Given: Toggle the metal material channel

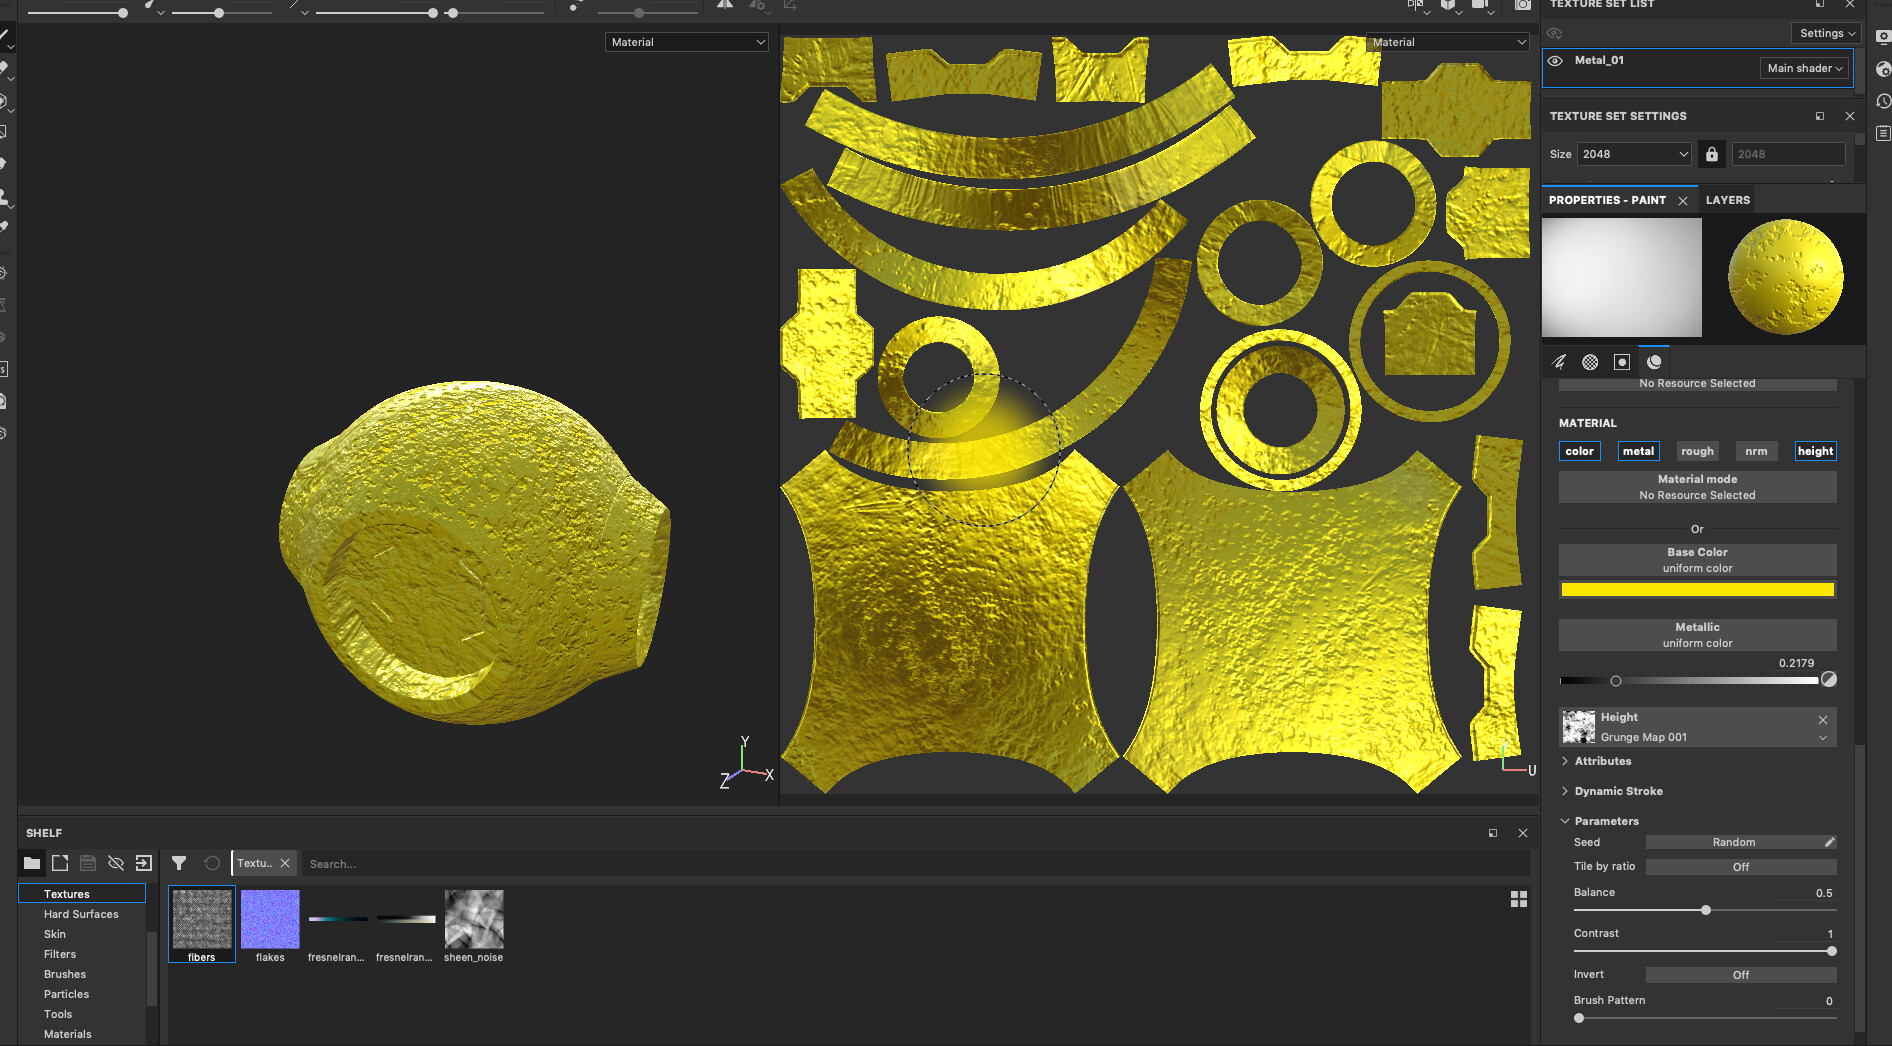Looking at the screenshot, I should (x=1638, y=451).
